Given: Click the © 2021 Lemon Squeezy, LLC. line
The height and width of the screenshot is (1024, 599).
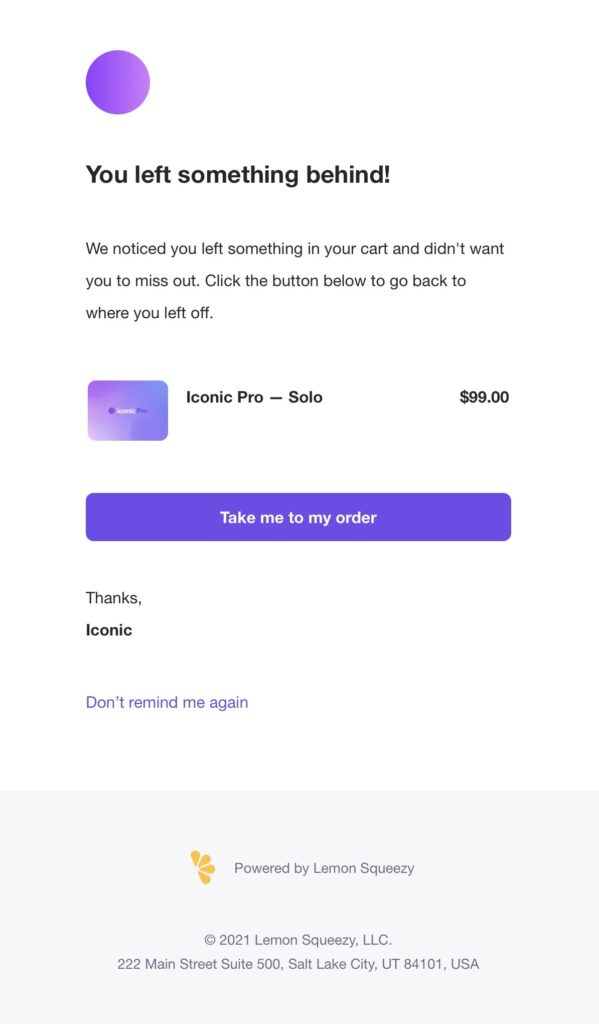Looking at the screenshot, I should [x=299, y=940].
